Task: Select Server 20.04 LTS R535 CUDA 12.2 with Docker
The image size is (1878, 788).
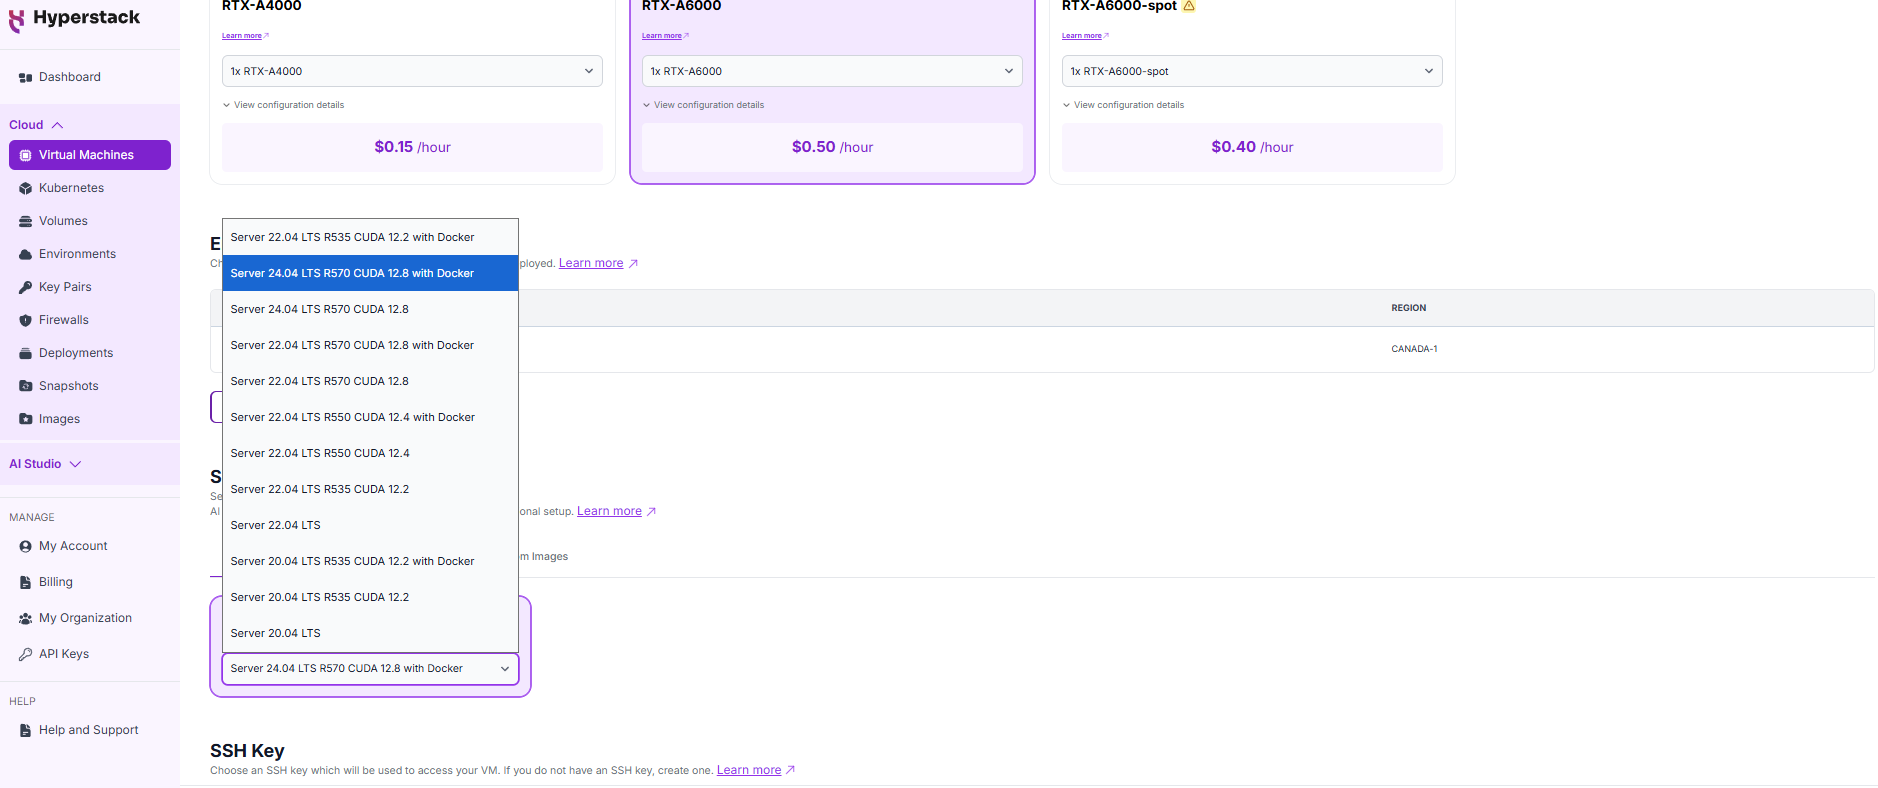Action: (x=370, y=561)
